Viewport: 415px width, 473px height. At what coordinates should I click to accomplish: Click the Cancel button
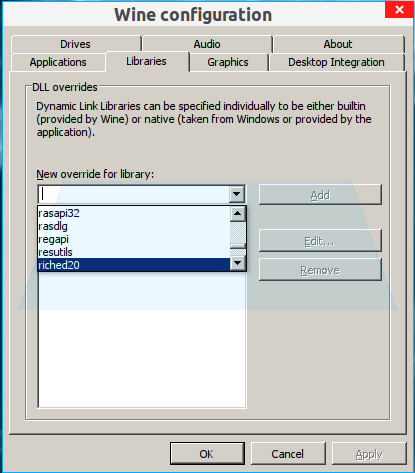point(288,454)
